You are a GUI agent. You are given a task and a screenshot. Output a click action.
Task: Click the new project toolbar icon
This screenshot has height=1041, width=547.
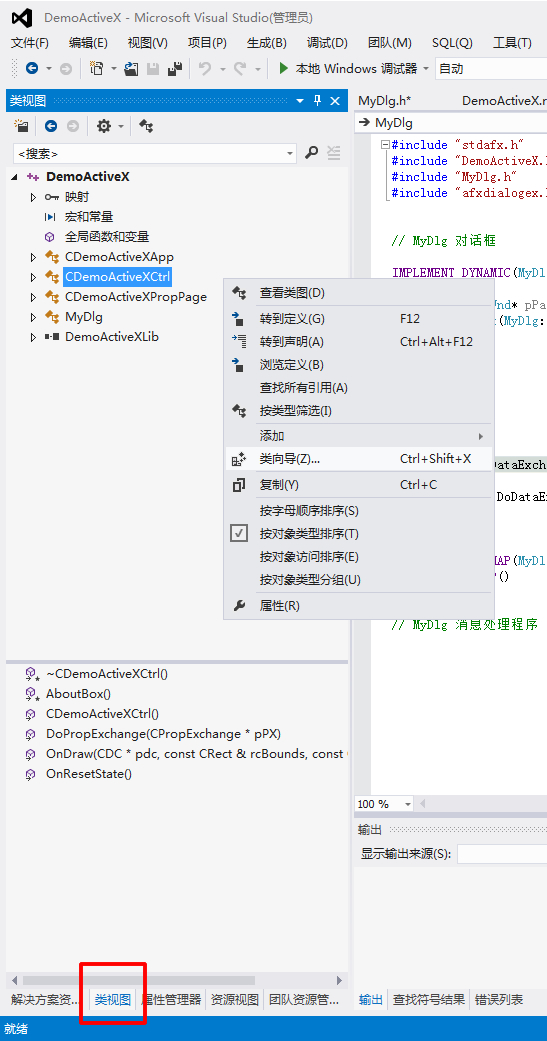point(97,68)
